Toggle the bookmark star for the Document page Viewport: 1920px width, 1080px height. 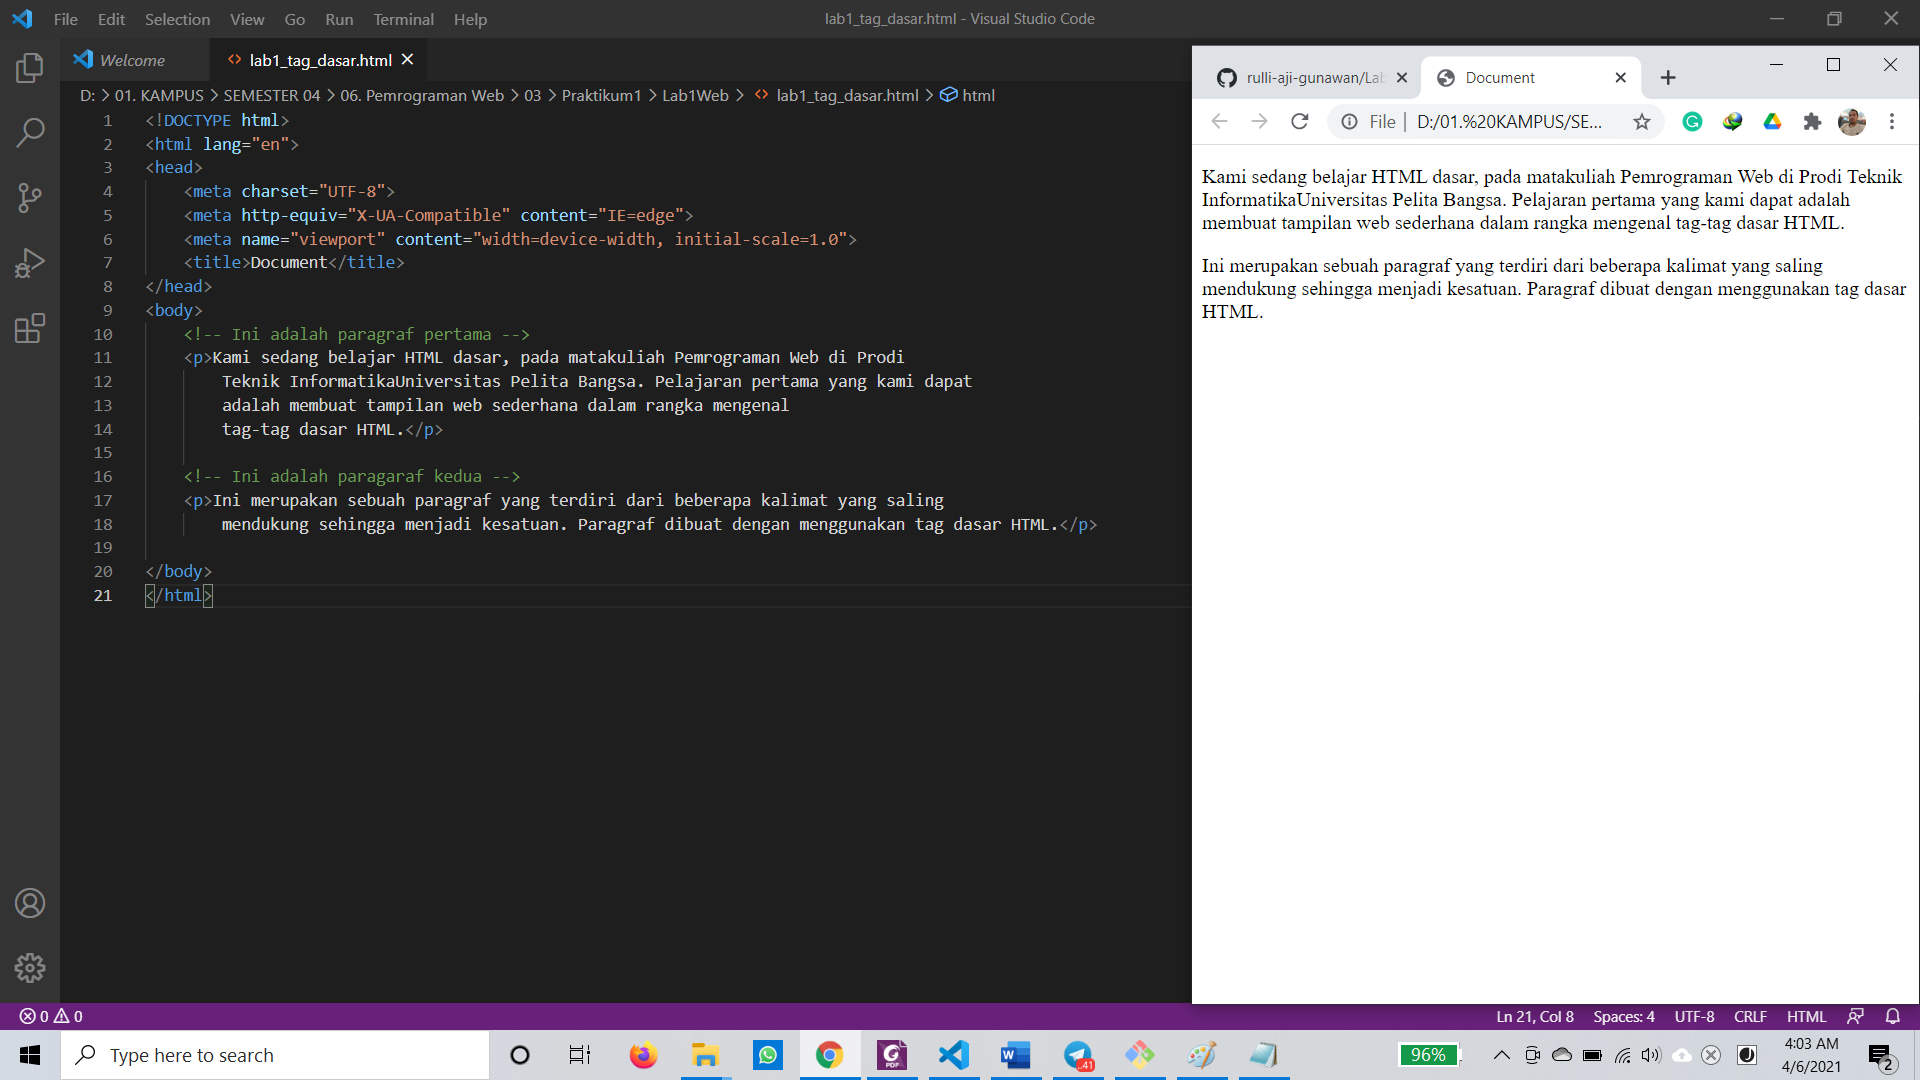coord(1641,121)
